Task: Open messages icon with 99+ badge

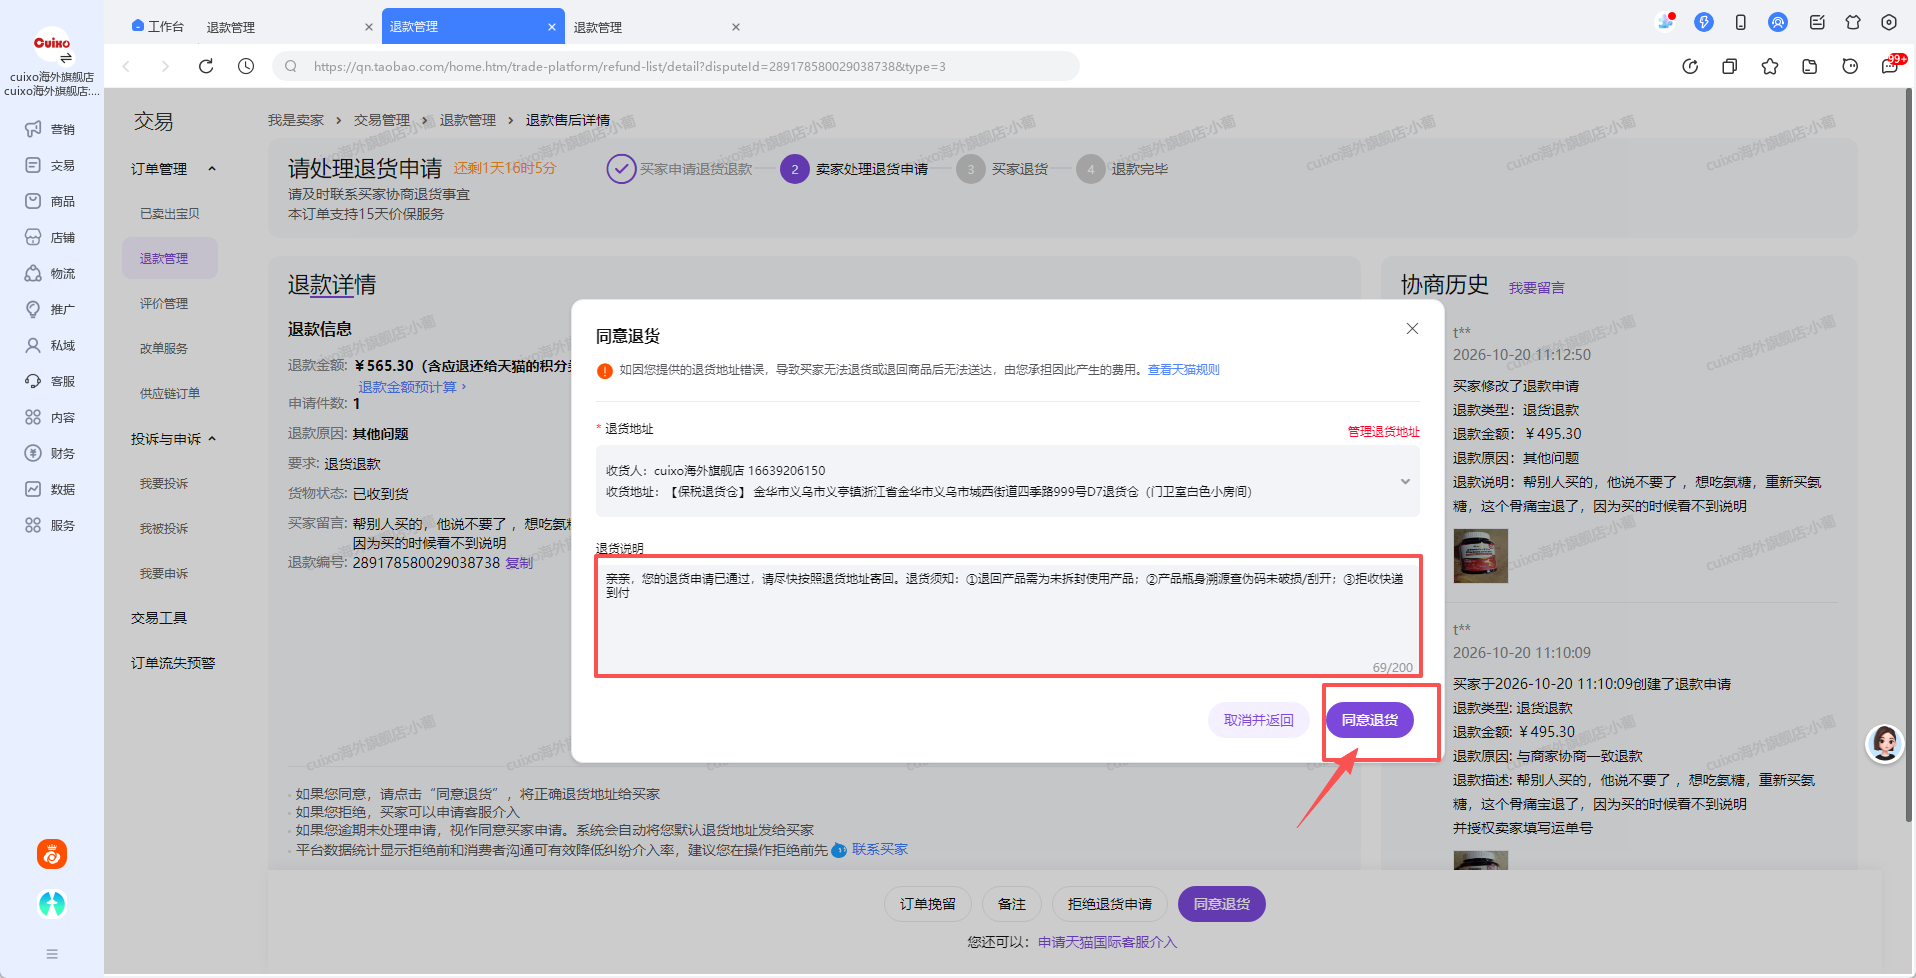Action: [x=1891, y=65]
